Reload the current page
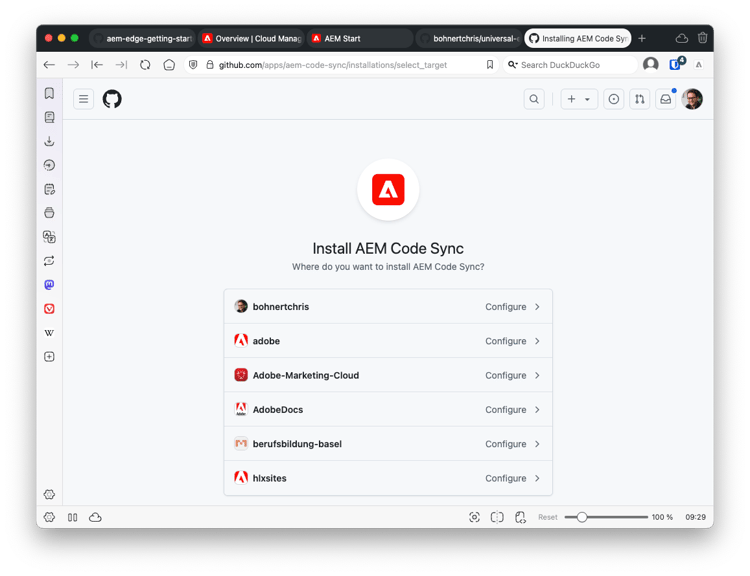The height and width of the screenshot is (576, 750). (145, 65)
